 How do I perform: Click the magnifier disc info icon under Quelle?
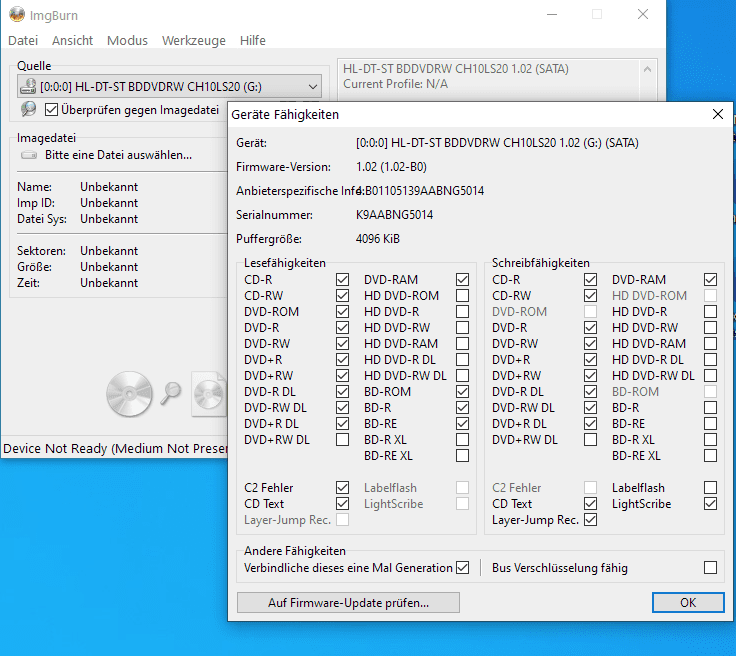pyautogui.click(x=28, y=109)
